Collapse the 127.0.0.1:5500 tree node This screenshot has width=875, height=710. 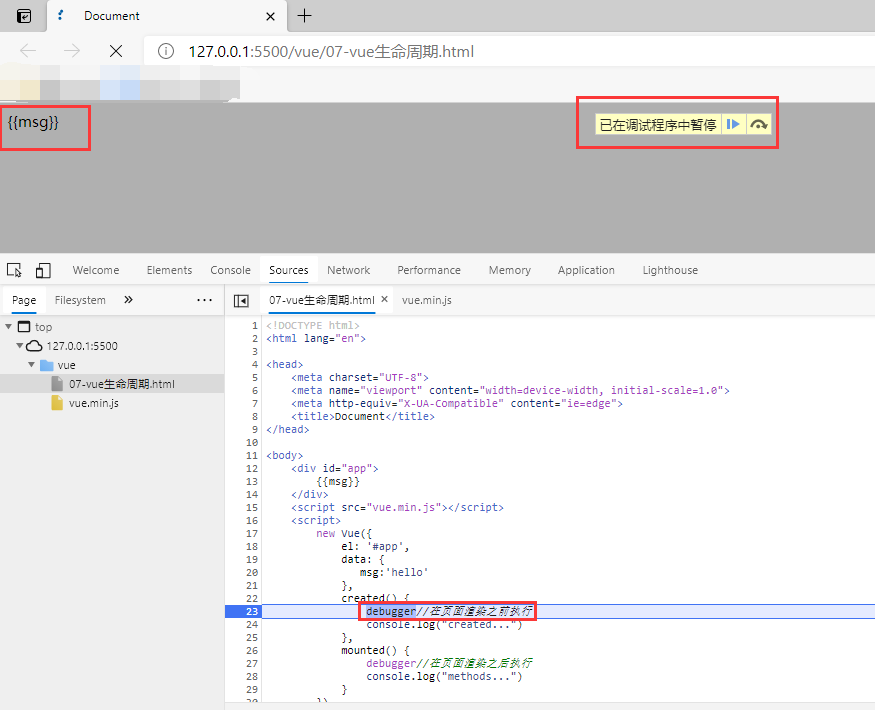pyautogui.click(x=20, y=346)
